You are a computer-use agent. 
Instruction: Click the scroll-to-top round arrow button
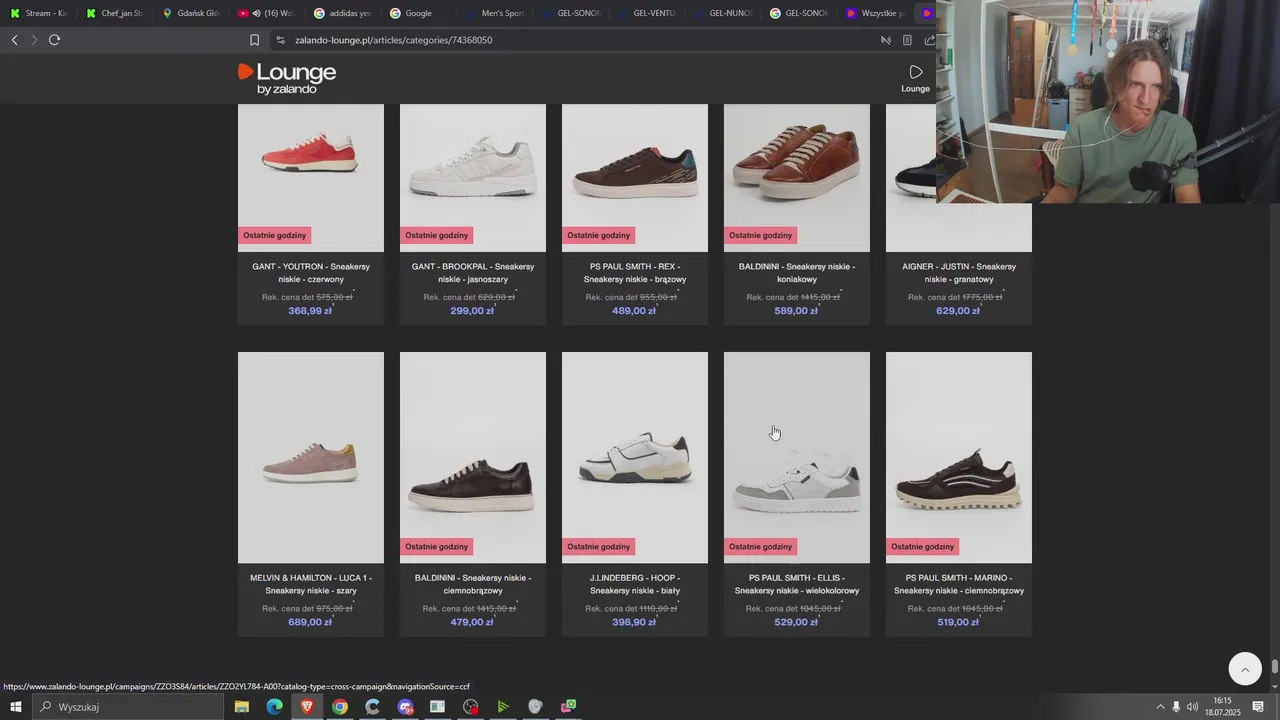(1245, 669)
